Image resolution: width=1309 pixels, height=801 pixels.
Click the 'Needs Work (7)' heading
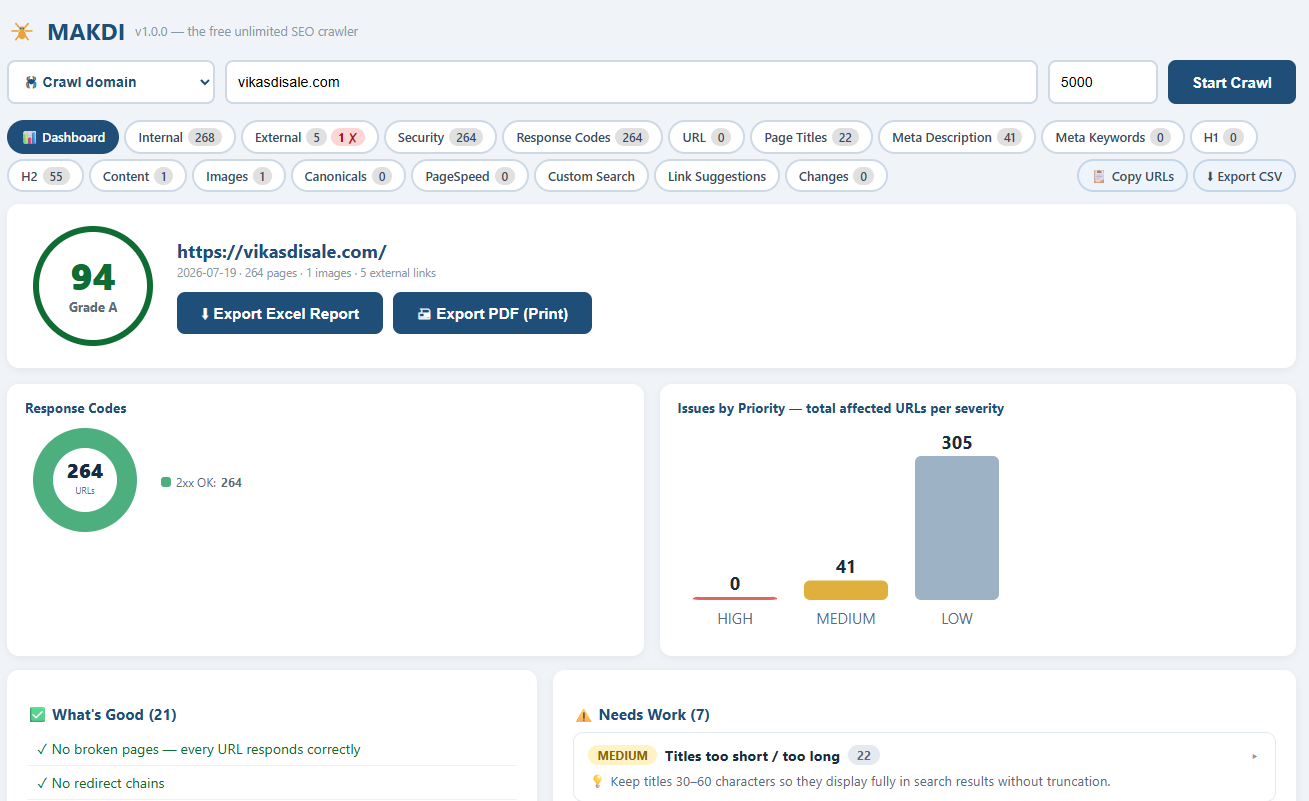tap(654, 715)
